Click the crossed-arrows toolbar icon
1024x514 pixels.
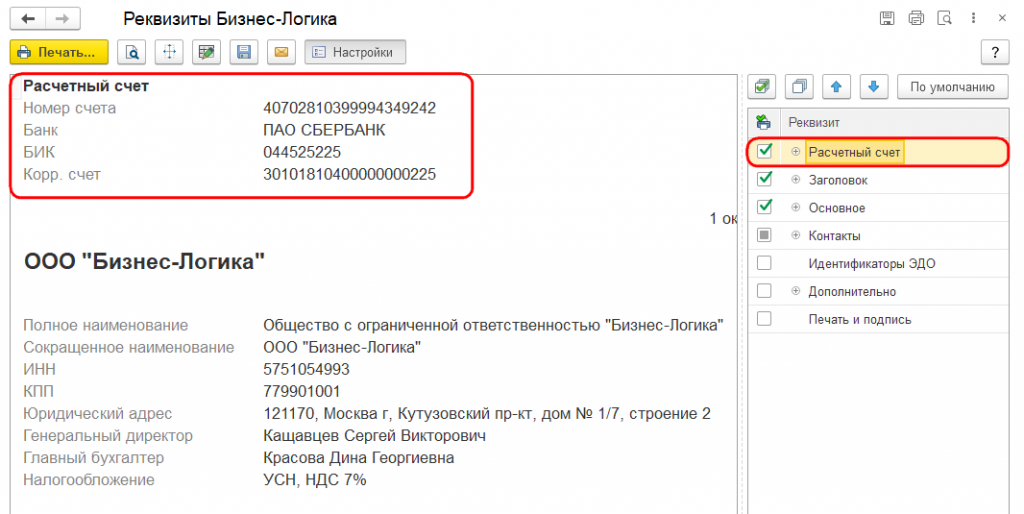tap(169, 52)
